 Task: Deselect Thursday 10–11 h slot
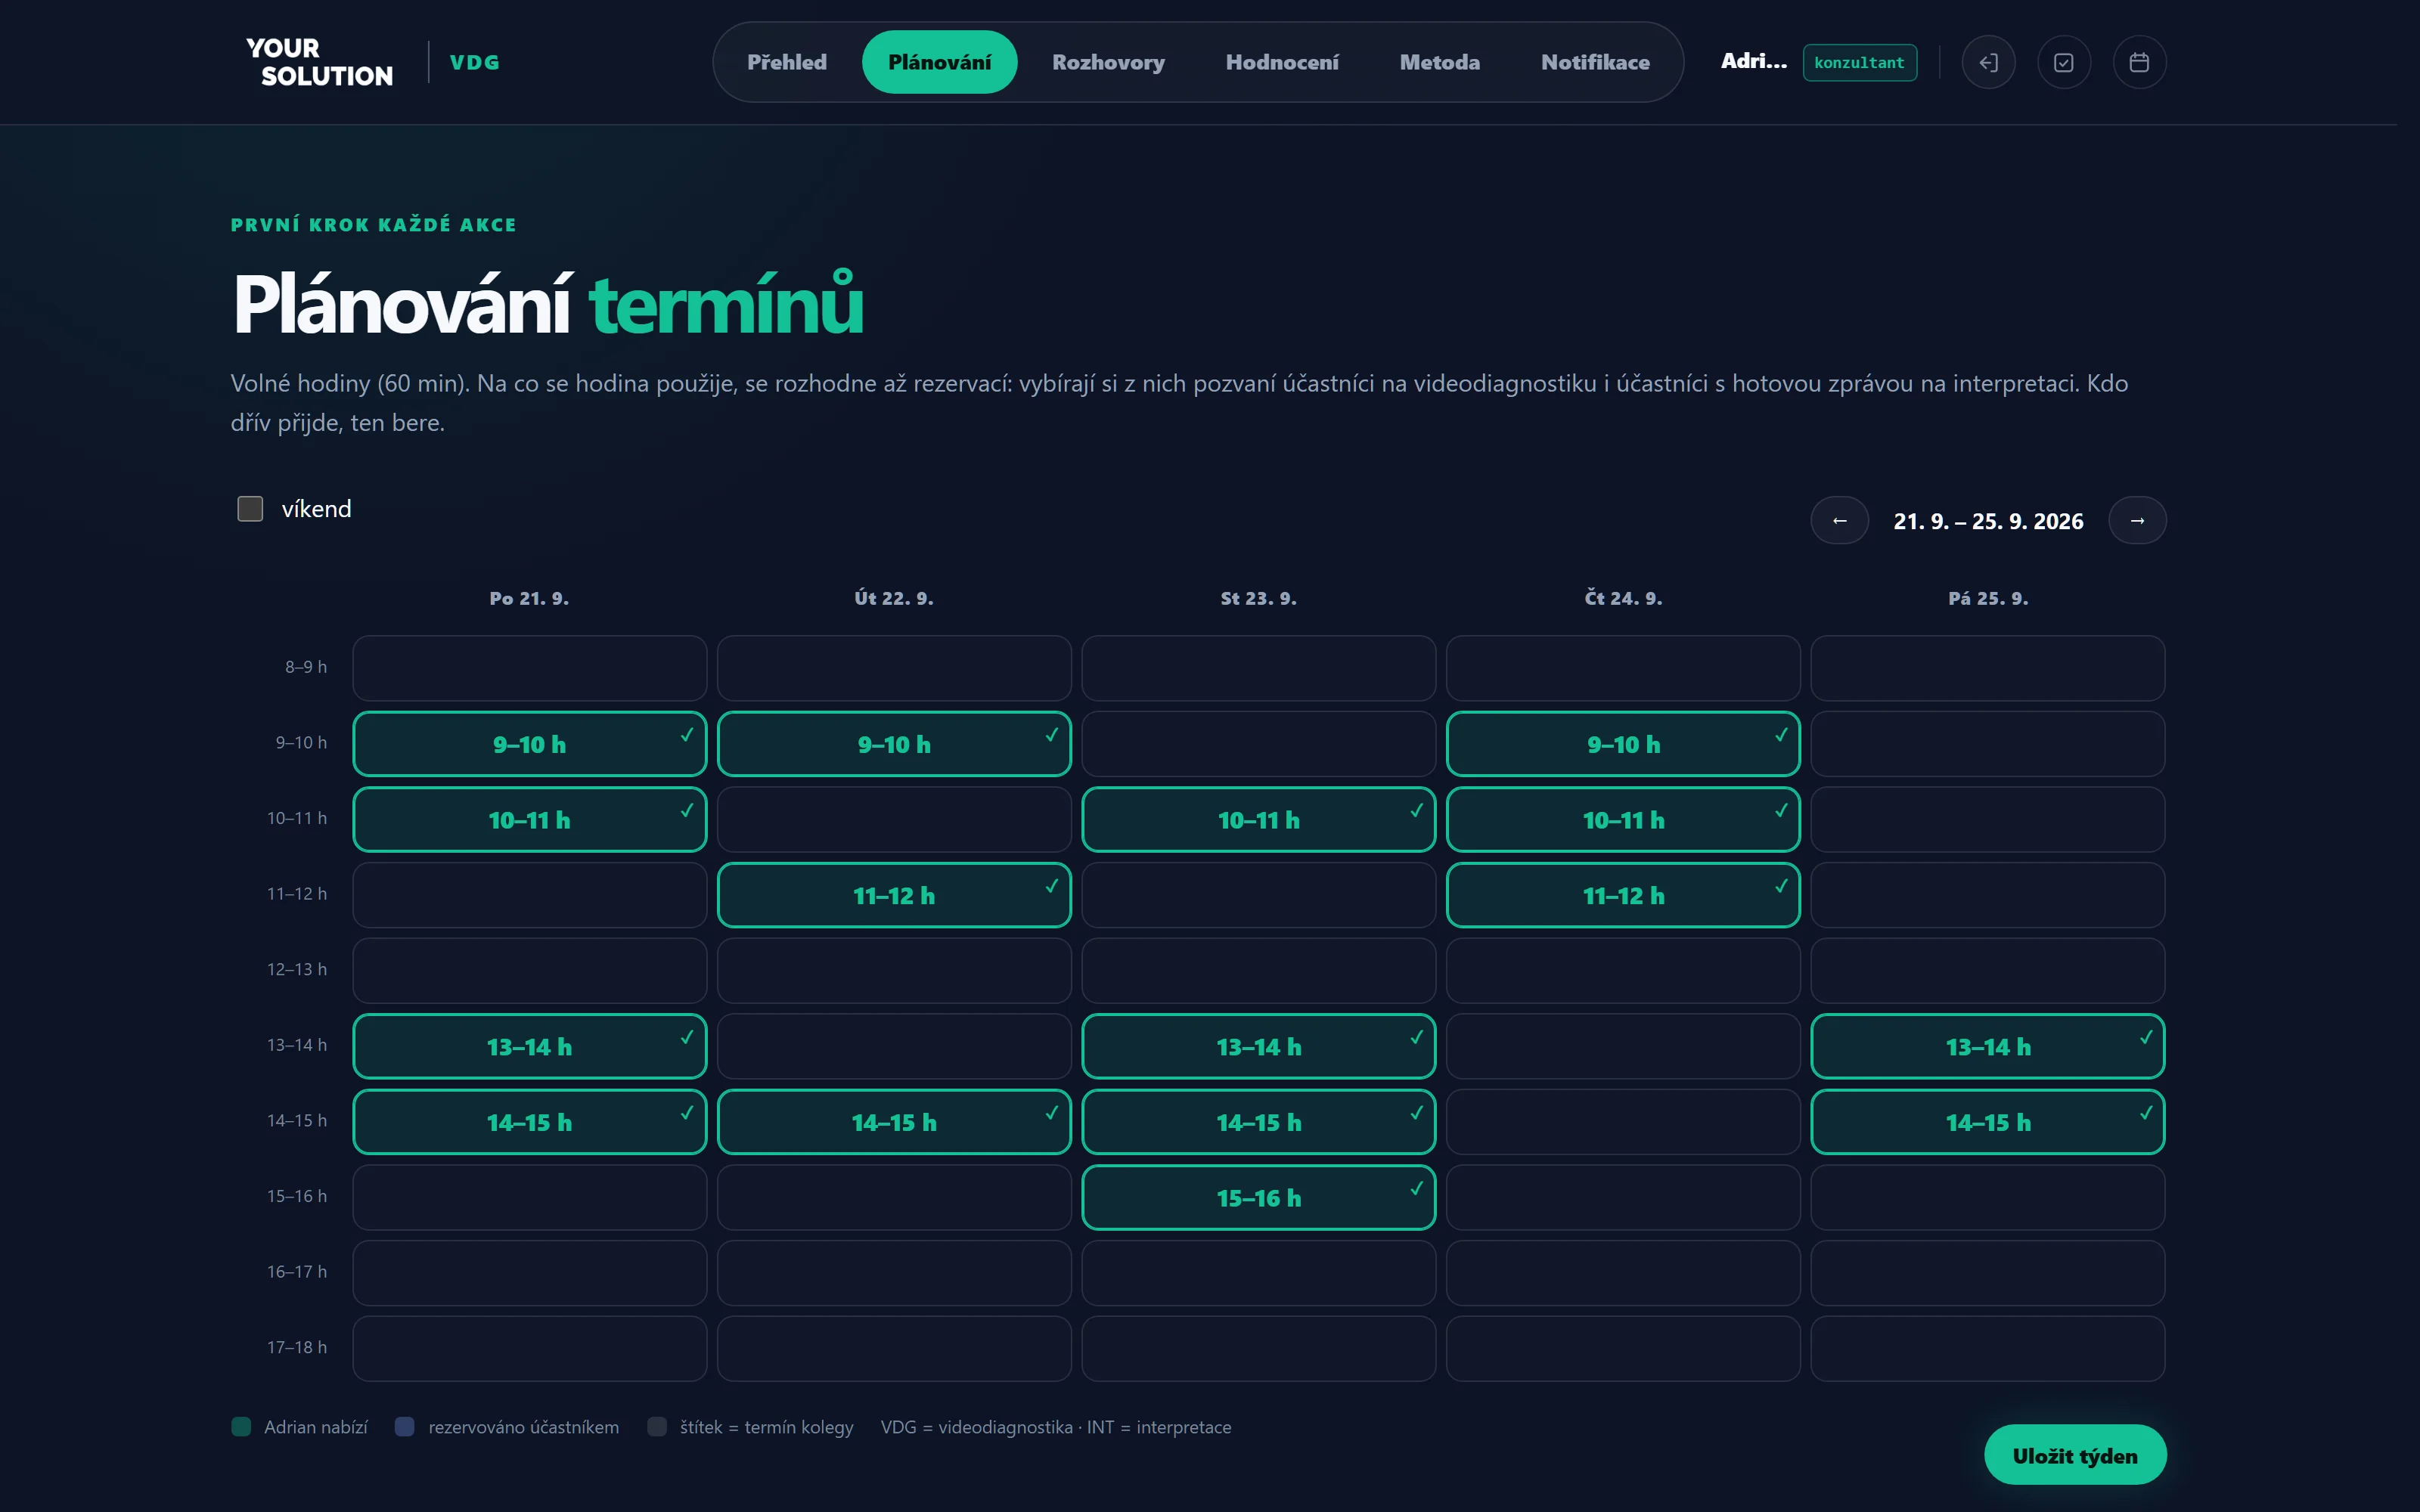[x=1623, y=819]
